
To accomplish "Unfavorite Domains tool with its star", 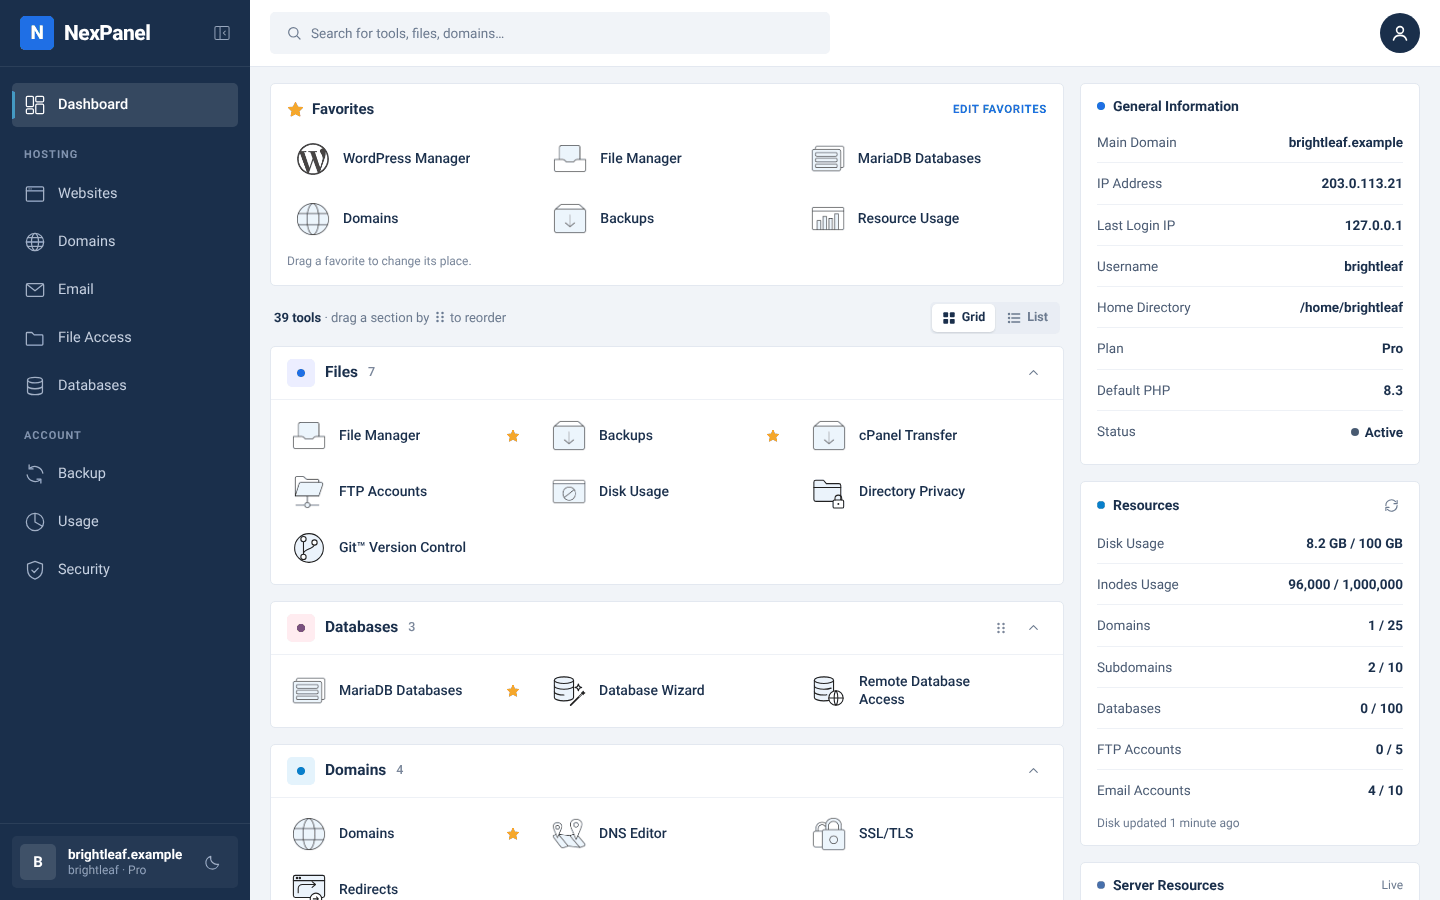I will (513, 834).
